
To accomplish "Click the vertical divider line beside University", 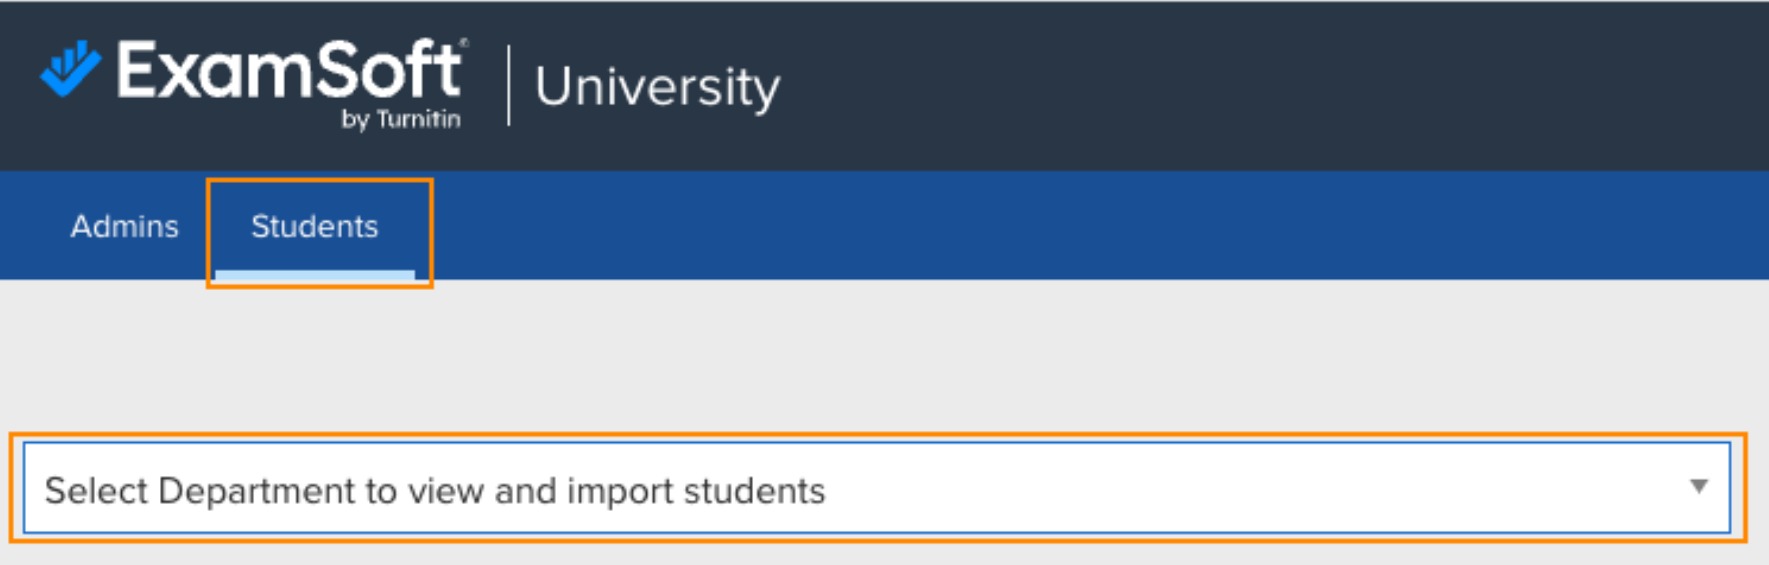I will point(509,86).
